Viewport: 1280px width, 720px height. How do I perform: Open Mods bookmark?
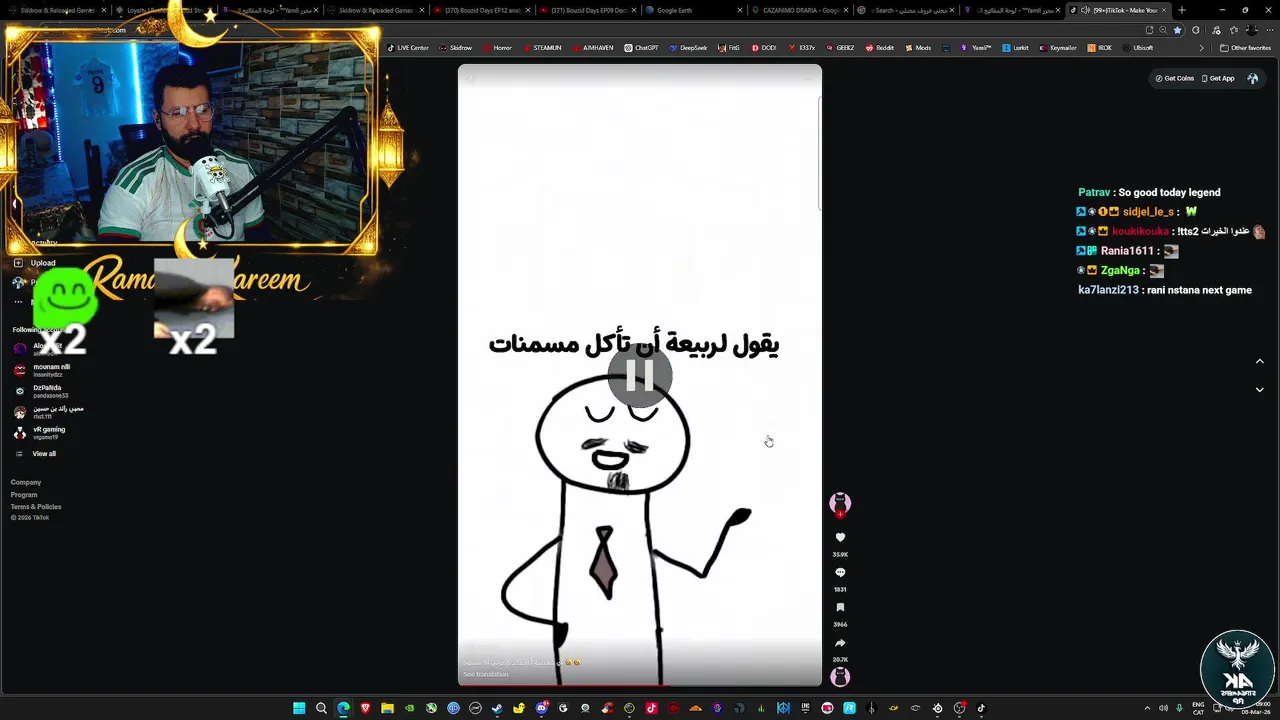coord(918,48)
